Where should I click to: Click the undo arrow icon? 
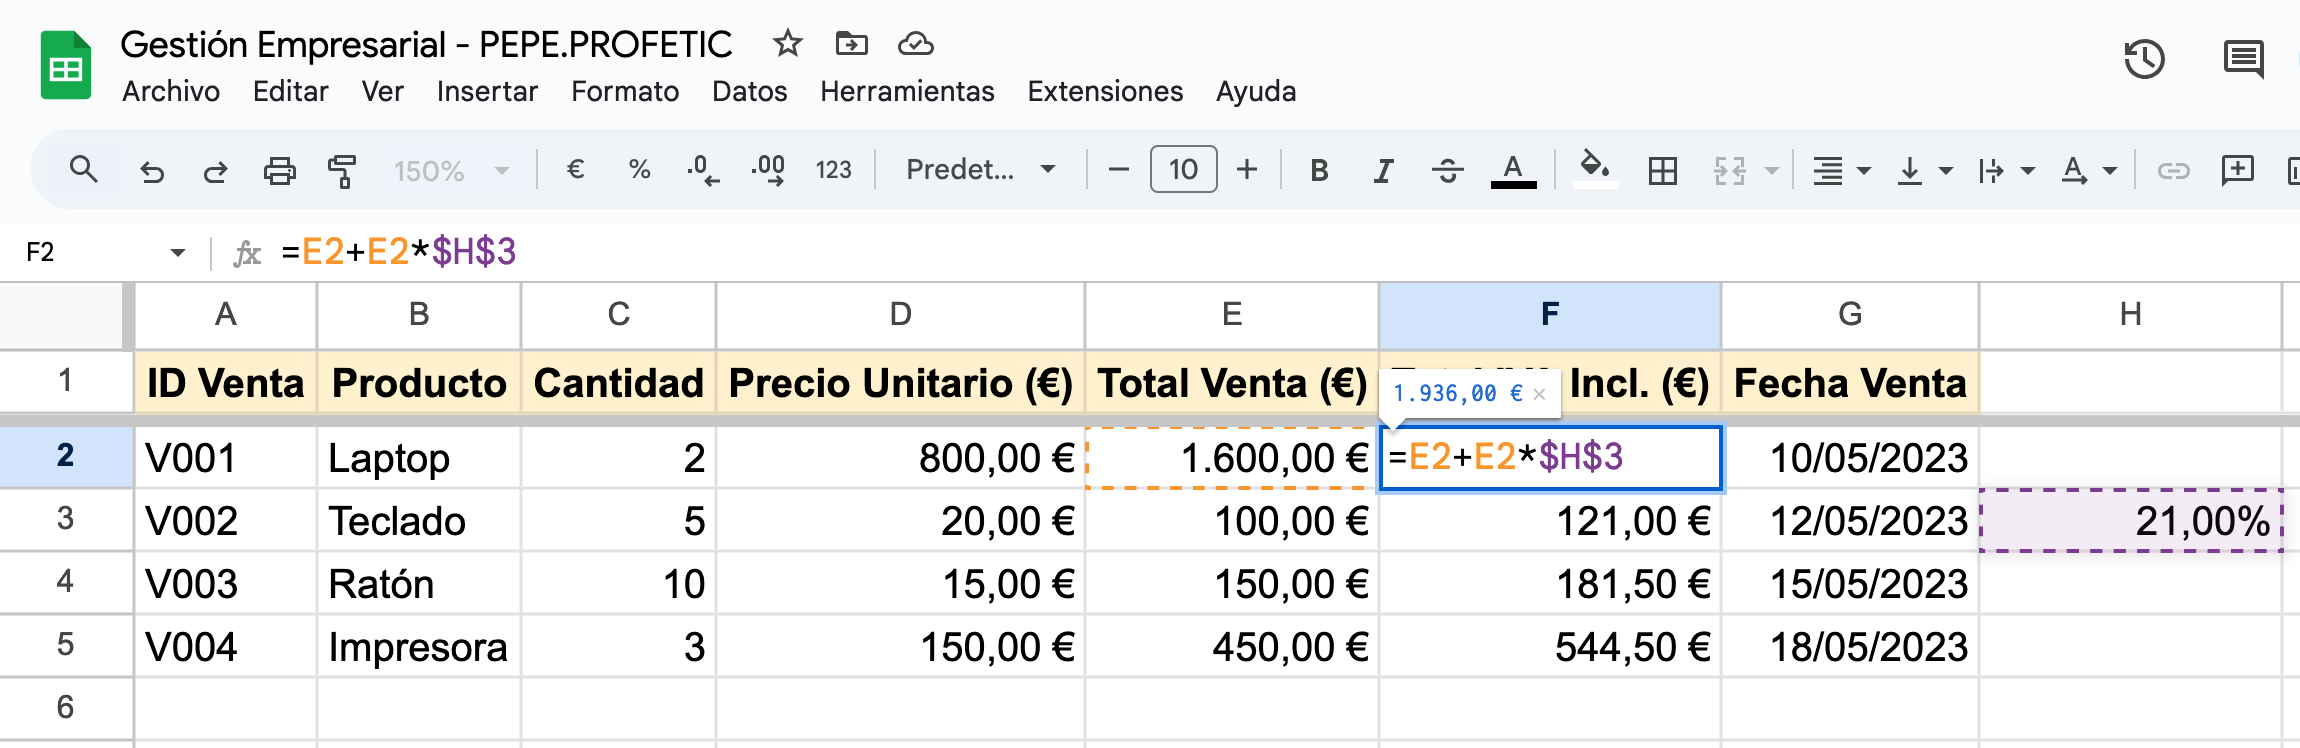click(x=152, y=171)
